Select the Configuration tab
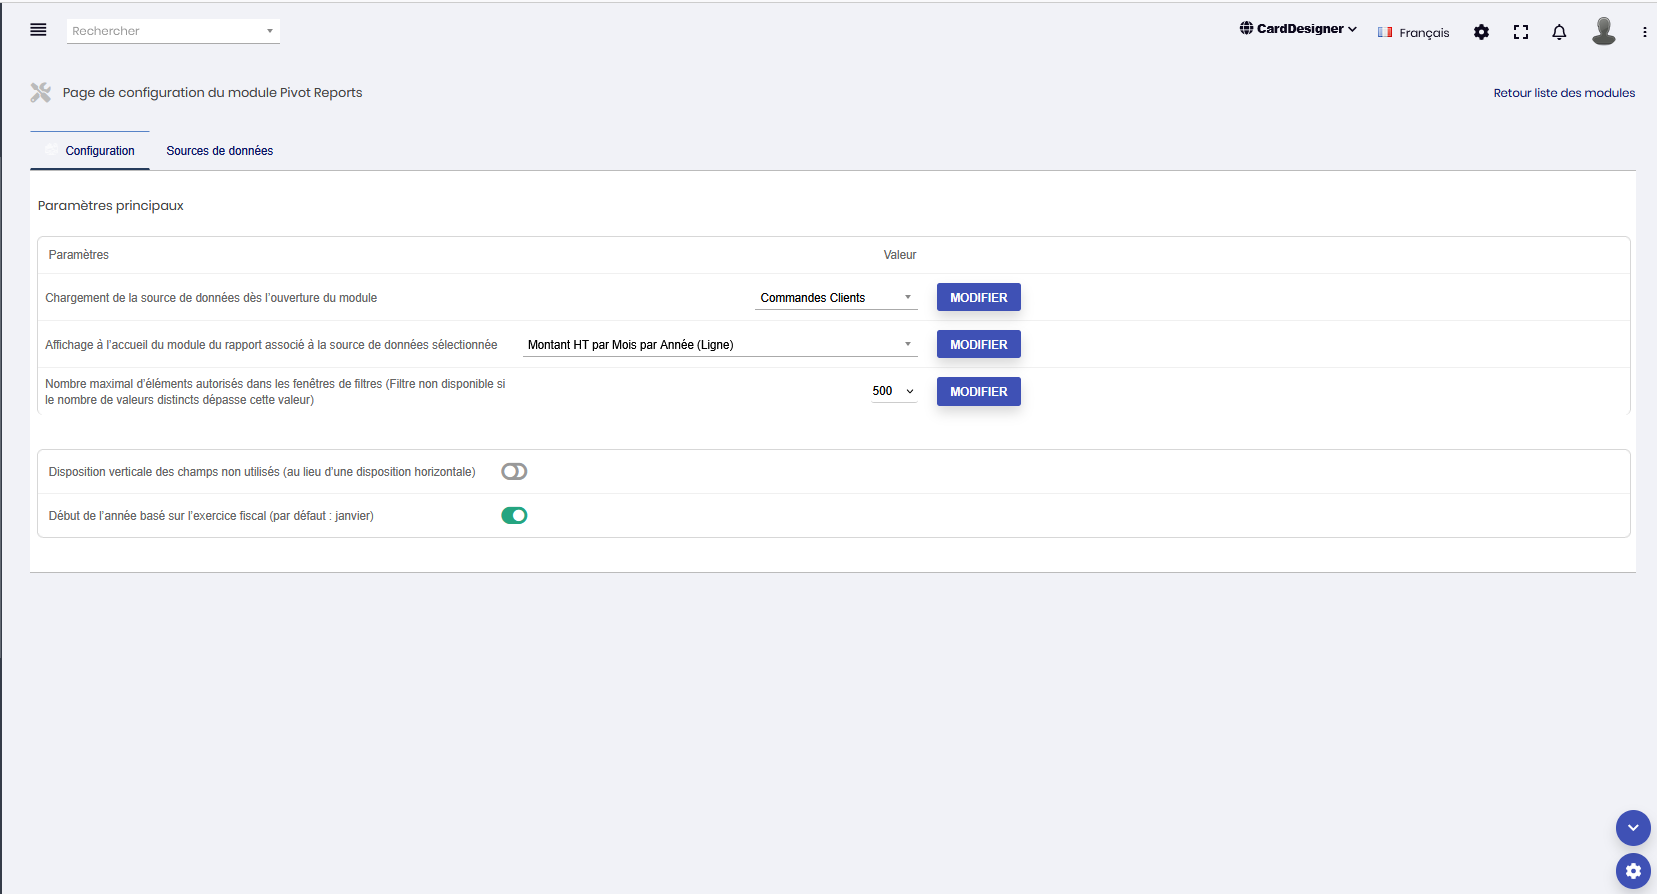The width and height of the screenshot is (1657, 894). point(99,151)
